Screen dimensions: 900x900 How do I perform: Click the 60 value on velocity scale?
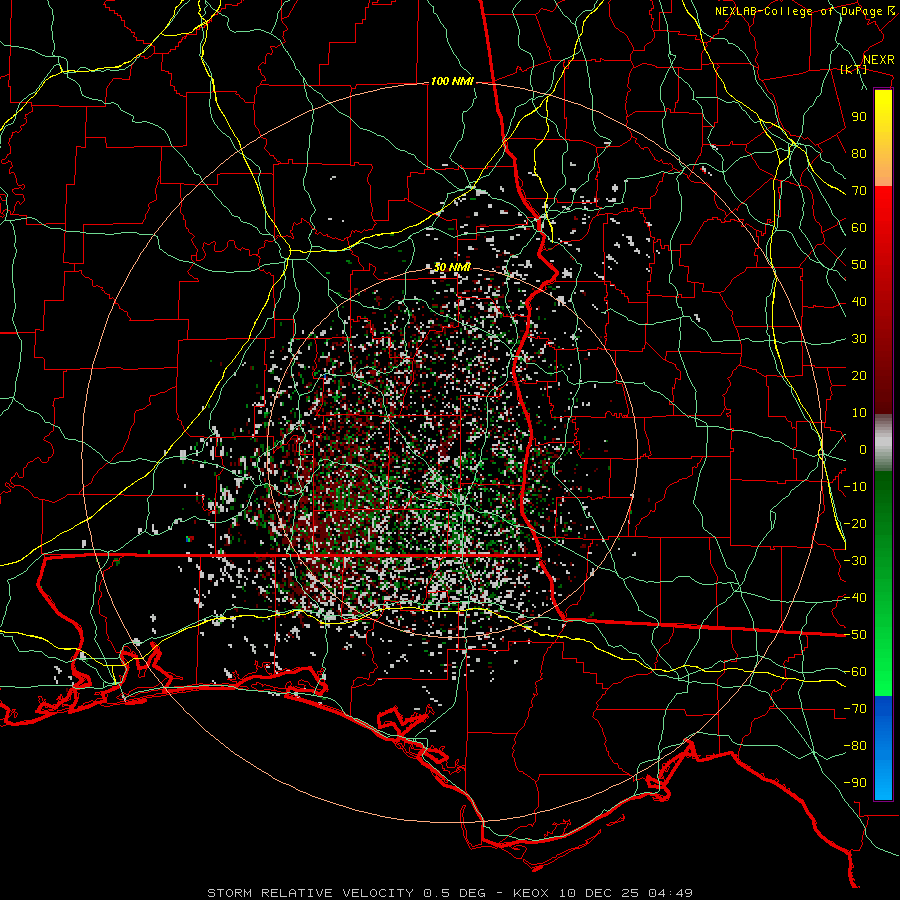tap(859, 228)
